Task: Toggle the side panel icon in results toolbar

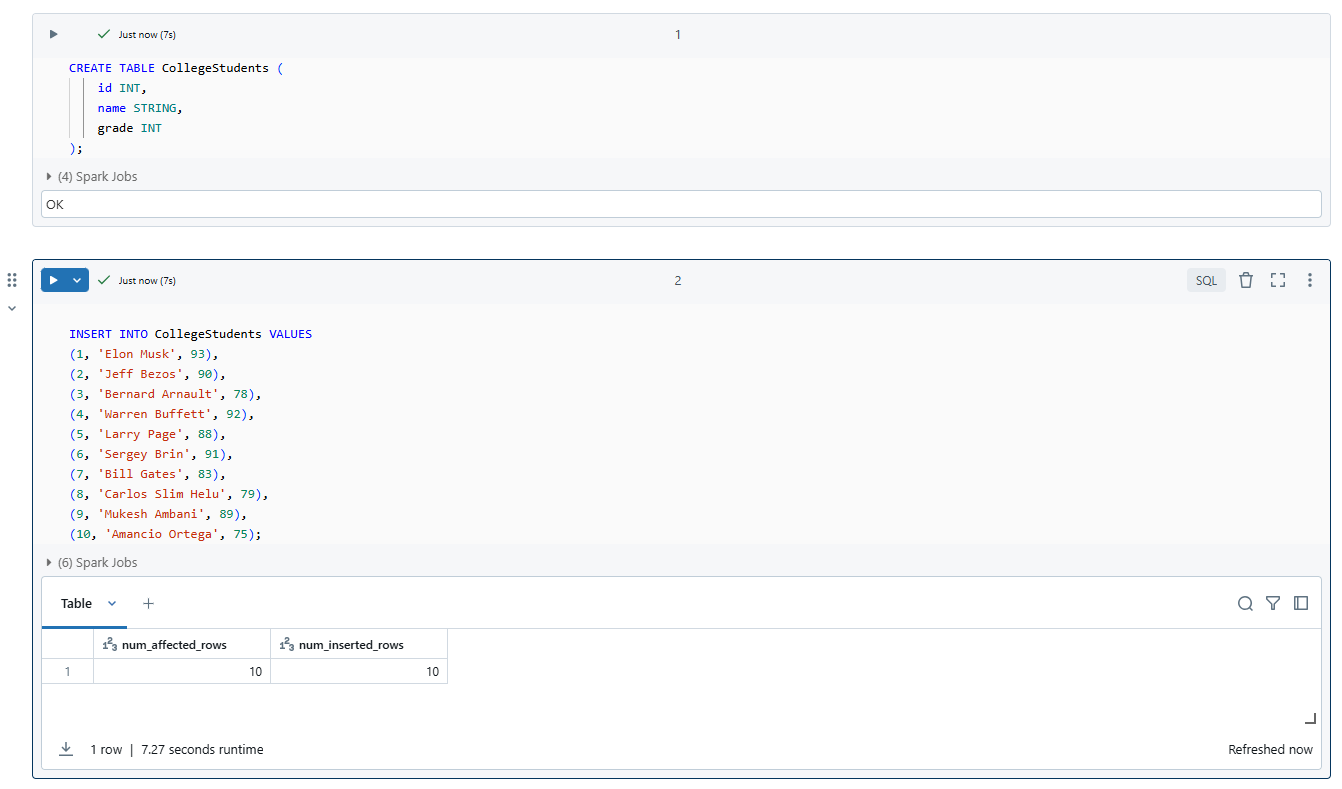Action: [1301, 603]
